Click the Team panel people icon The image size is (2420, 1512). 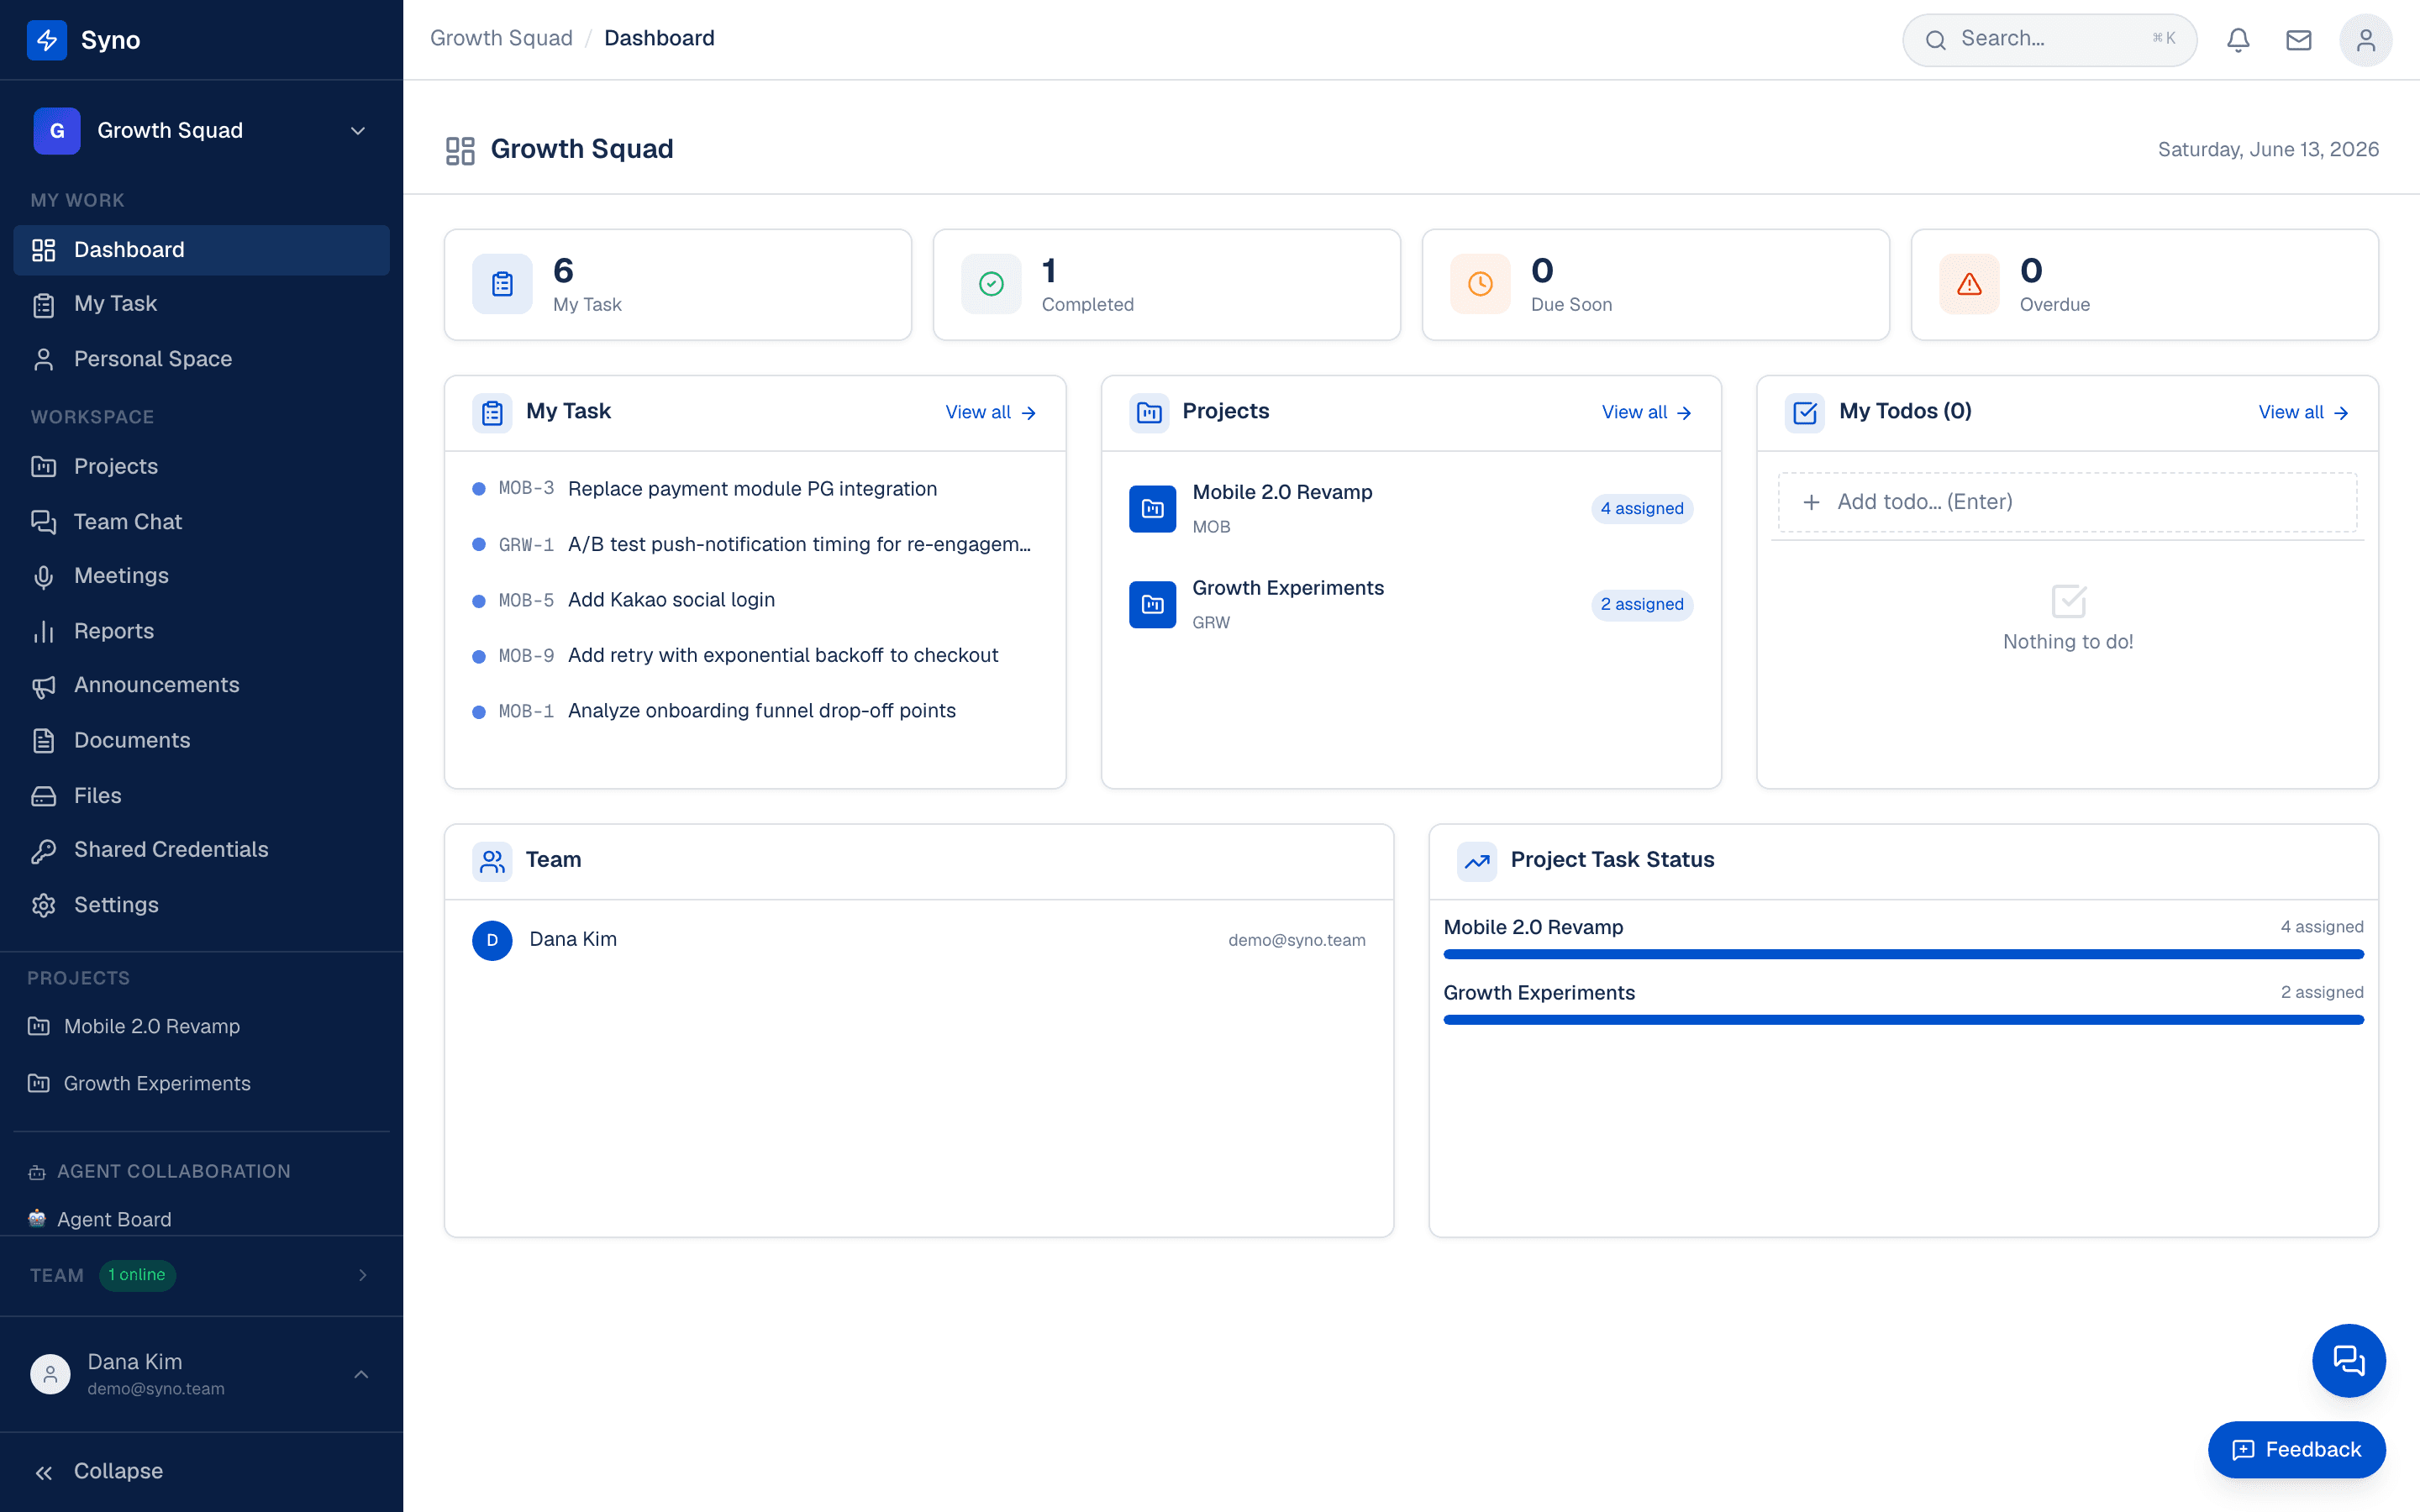[x=492, y=861]
